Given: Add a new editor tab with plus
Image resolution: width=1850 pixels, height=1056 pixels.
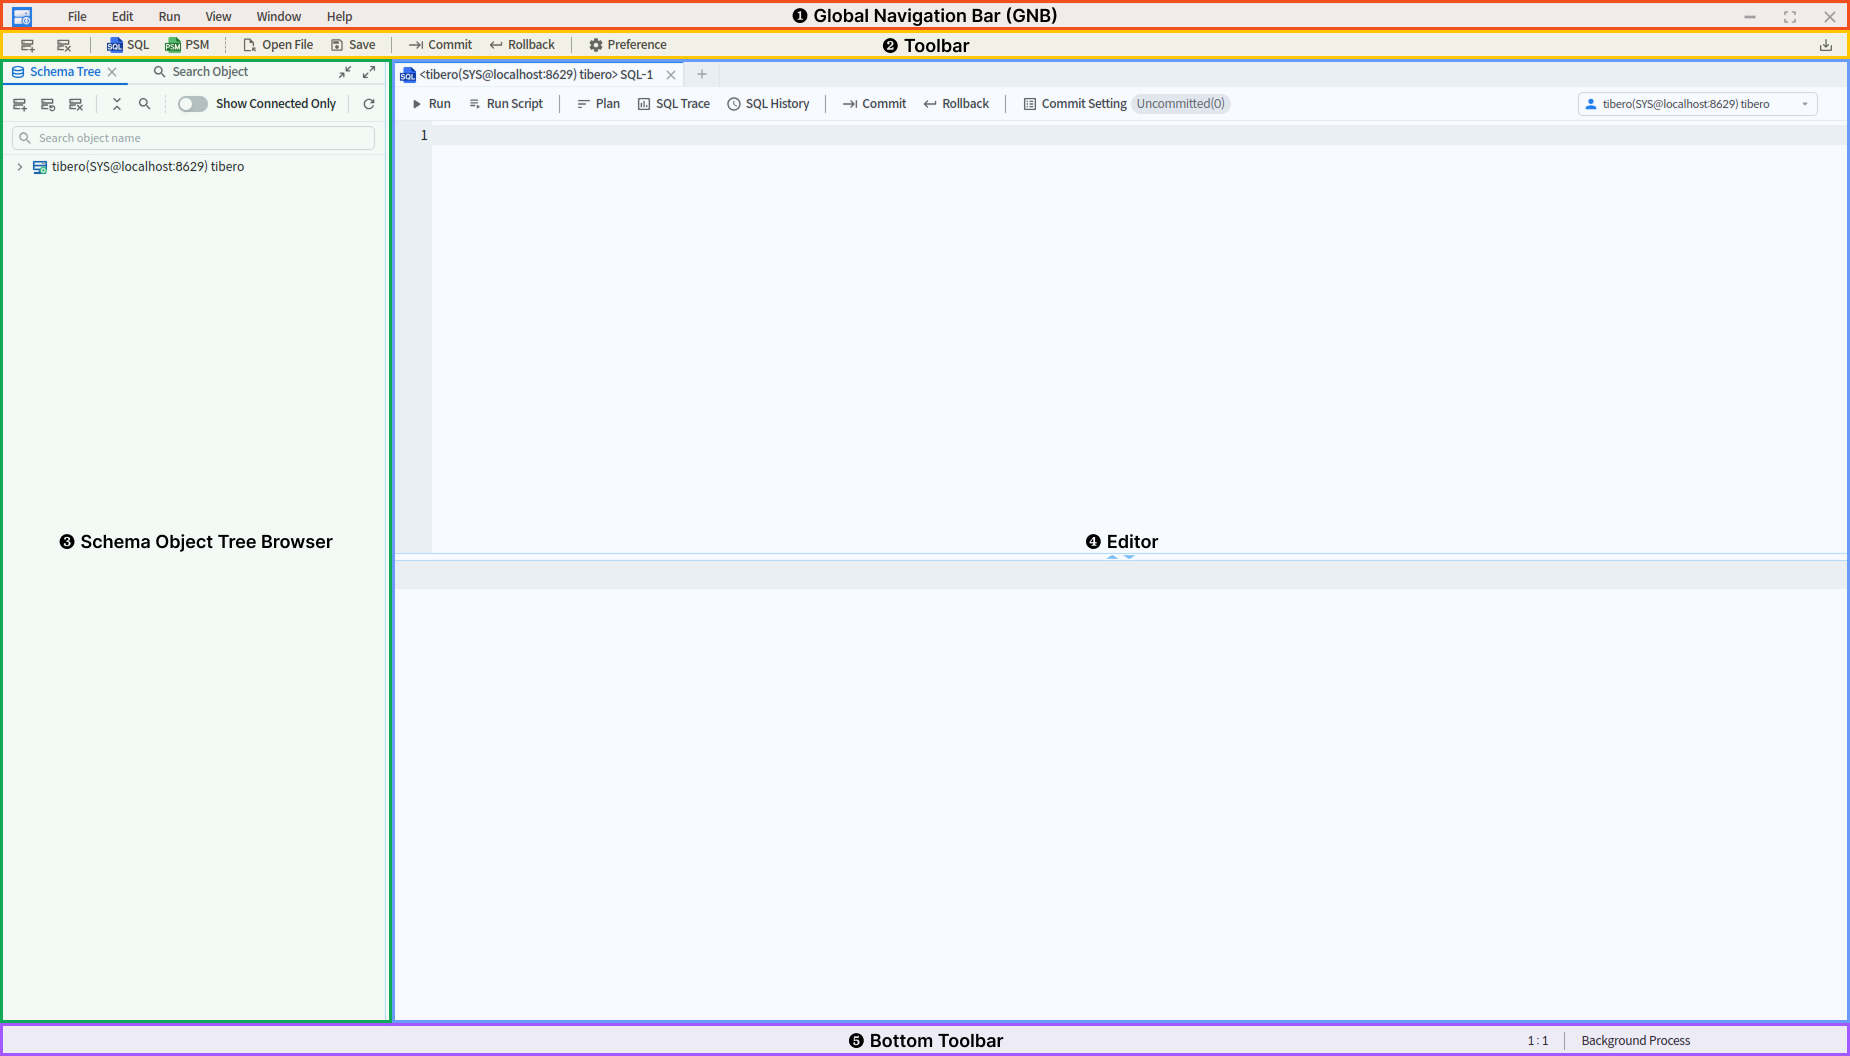Looking at the screenshot, I should pyautogui.click(x=702, y=74).
